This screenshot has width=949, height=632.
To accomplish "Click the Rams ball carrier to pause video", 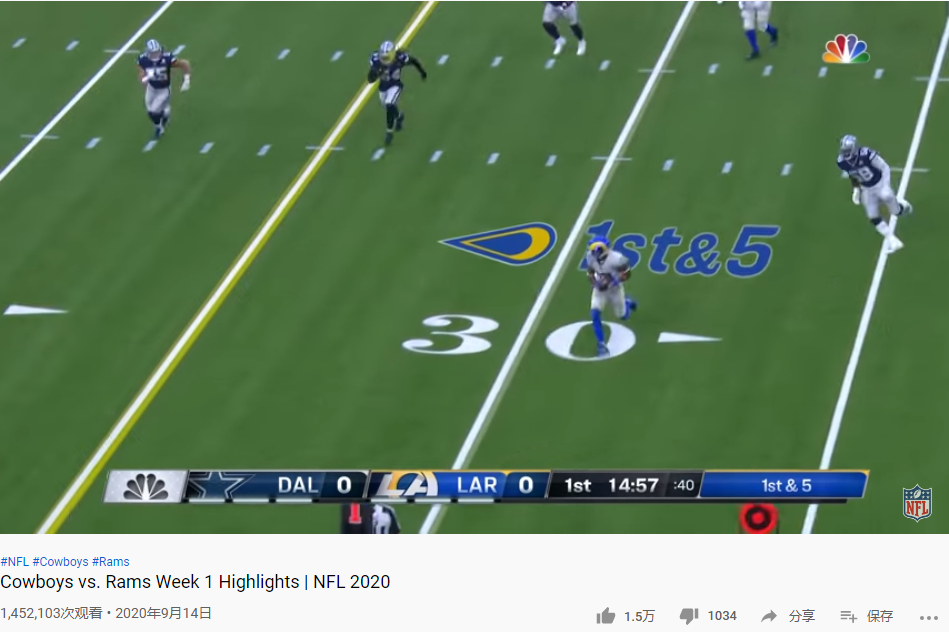I will click(607, 290).
